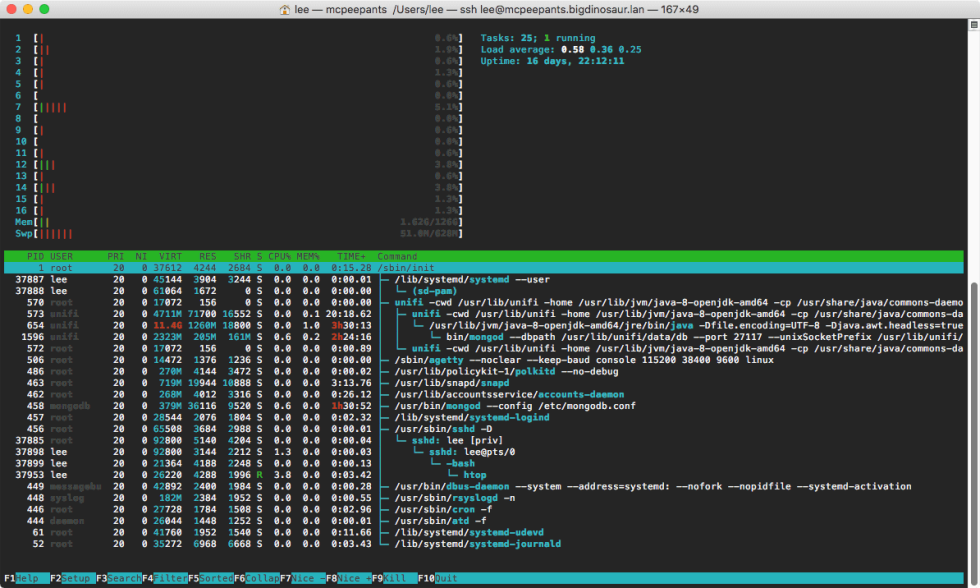Select the systemd --user process row
980x588 pixels.
(484, 279)
